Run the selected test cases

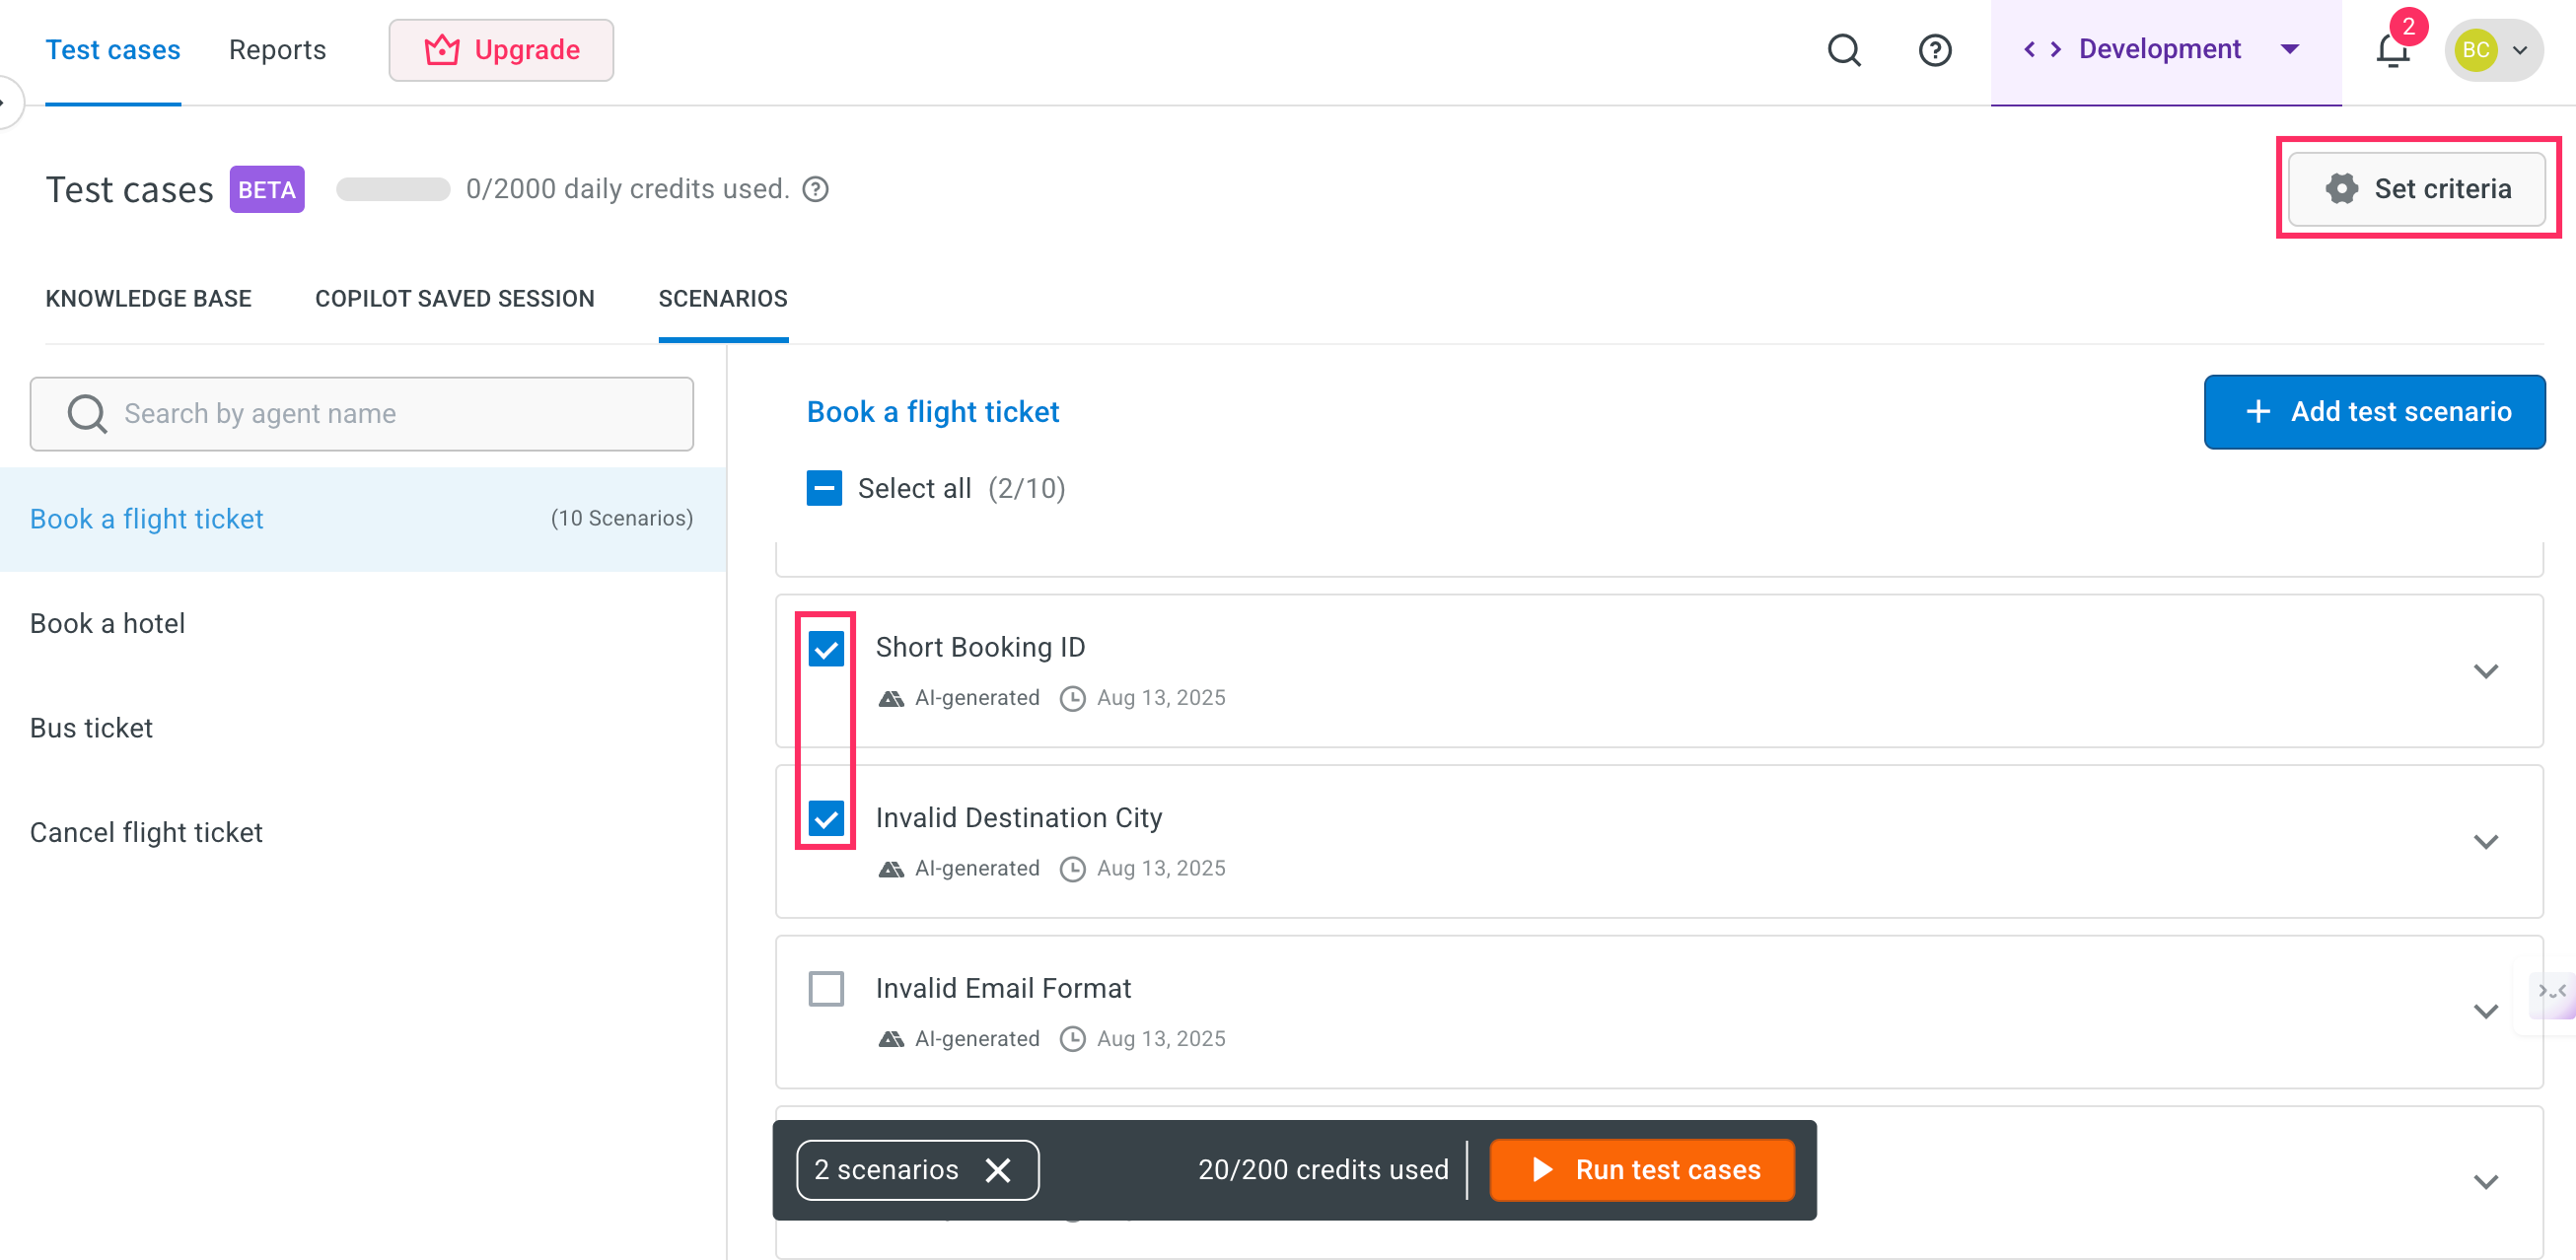(x=1642, y=1170)
